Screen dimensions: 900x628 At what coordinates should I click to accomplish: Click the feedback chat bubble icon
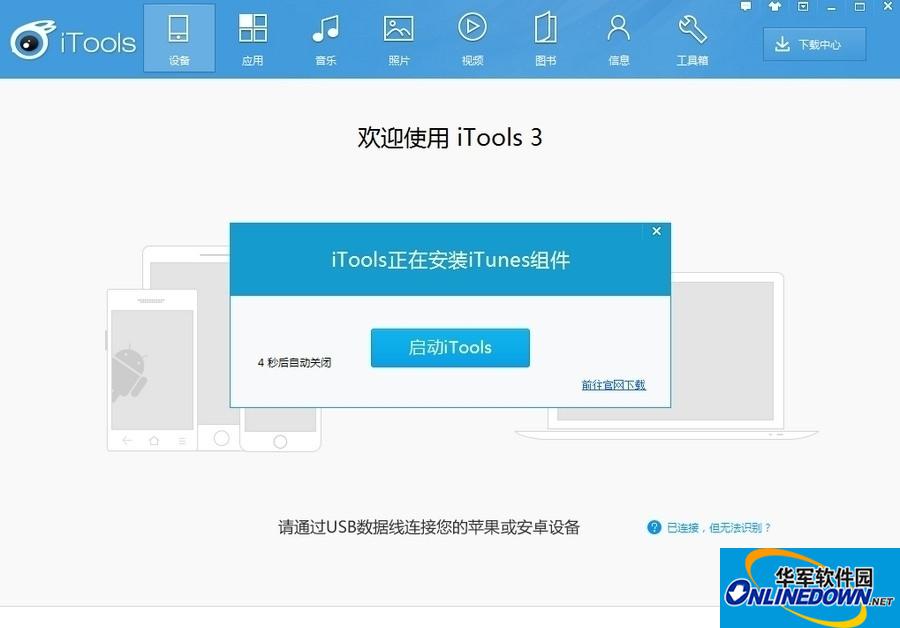pyautogui.click(x=746, y=7)
